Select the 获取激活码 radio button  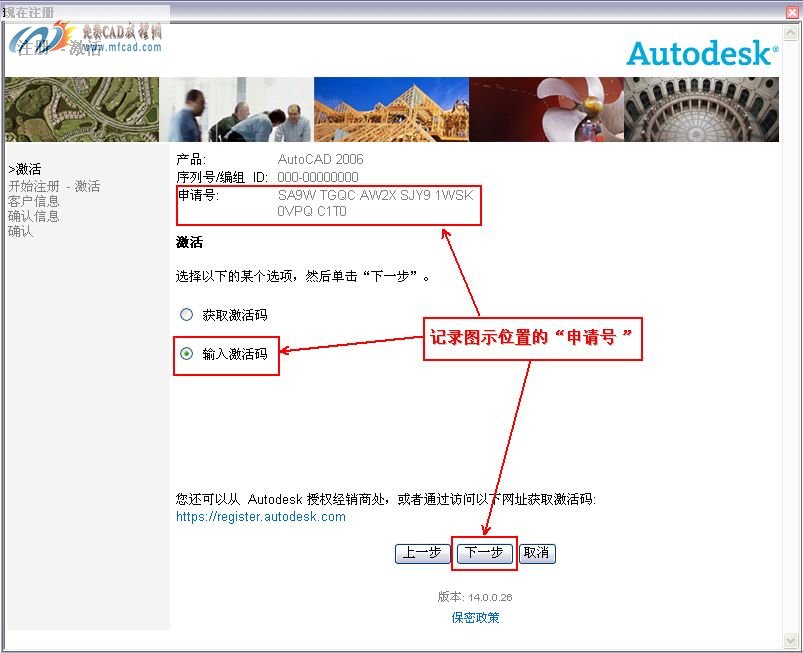pos(186,314)
